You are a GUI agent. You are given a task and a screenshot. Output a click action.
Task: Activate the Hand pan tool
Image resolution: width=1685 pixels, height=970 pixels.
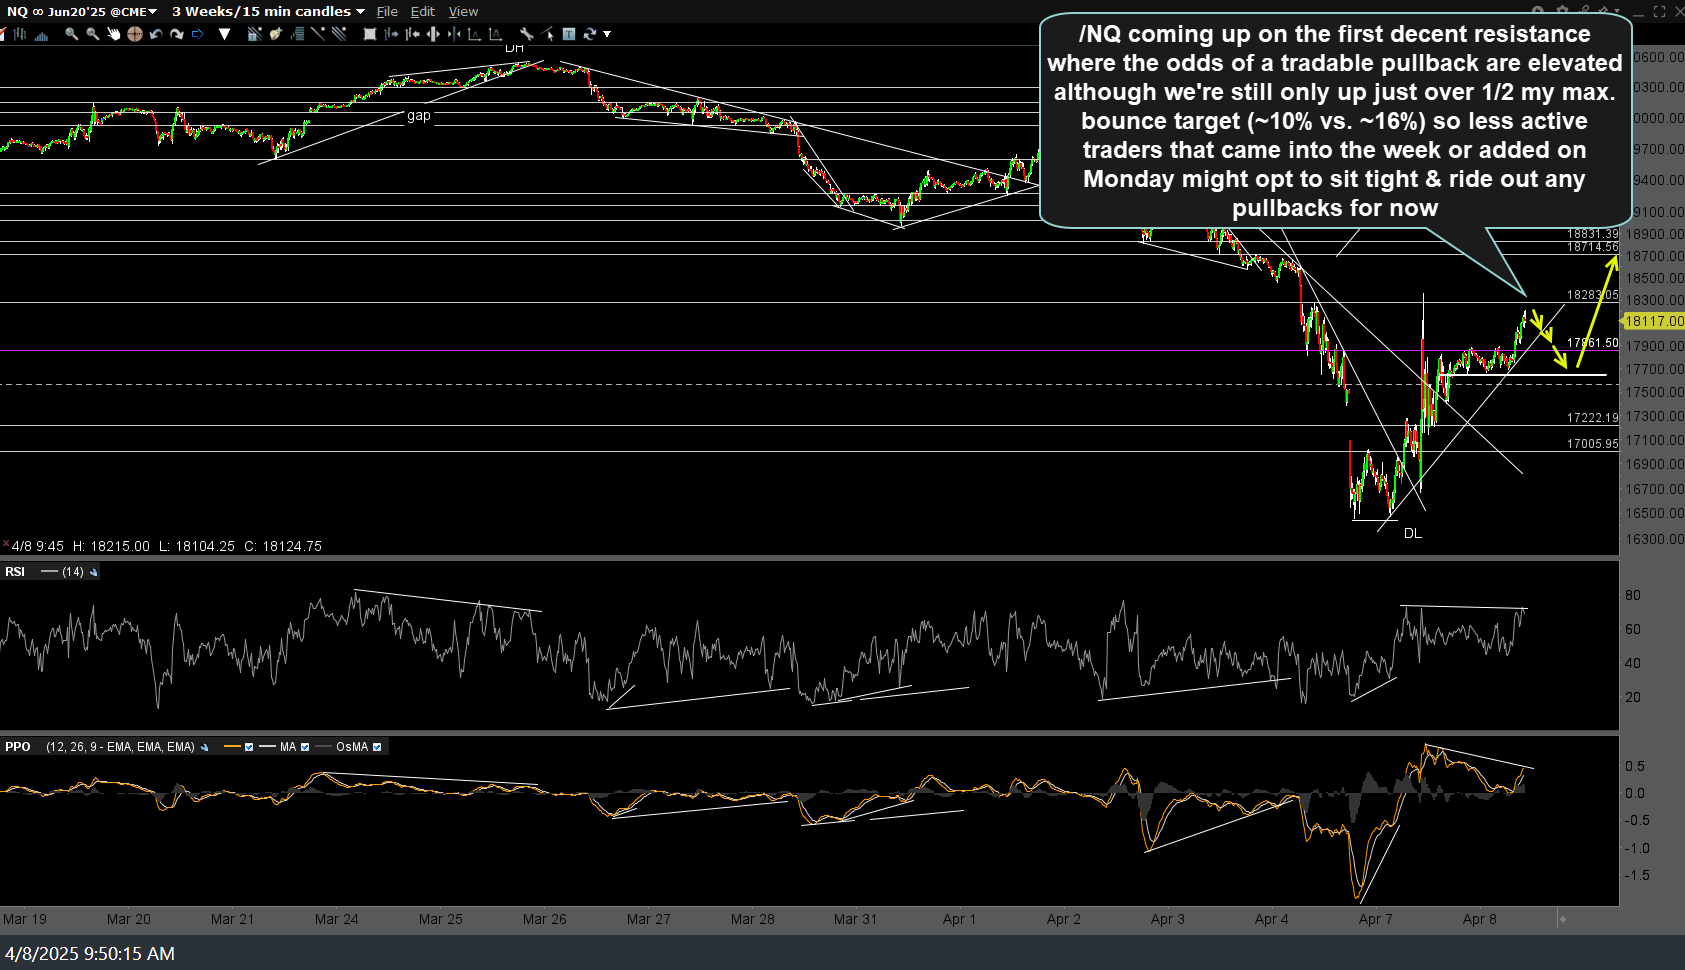click(114, 34)
